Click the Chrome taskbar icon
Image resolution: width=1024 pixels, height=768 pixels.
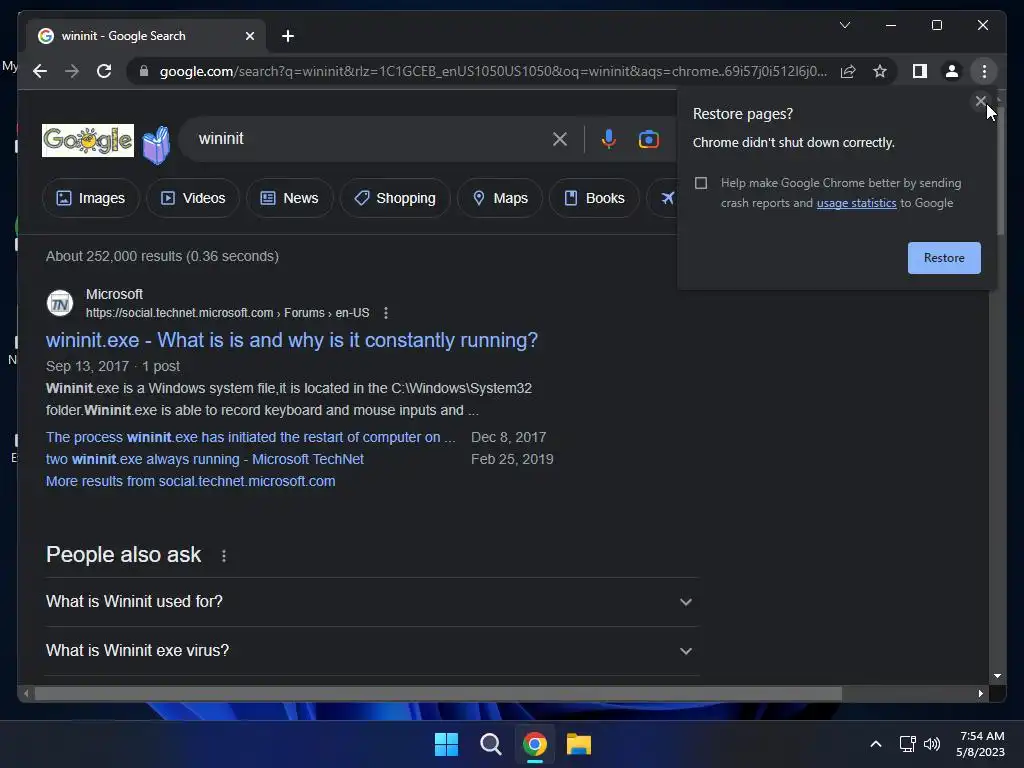[x=535, y=744]
